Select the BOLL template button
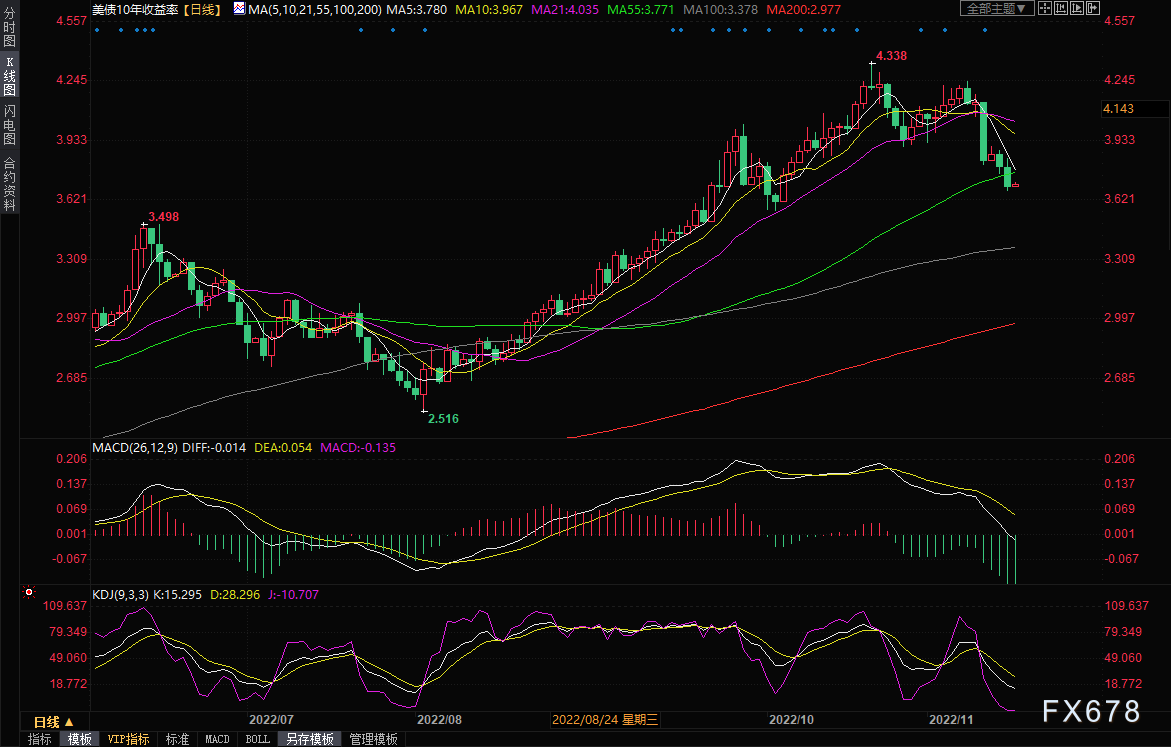This screenshot has width=1171, height=747. pos(257,739)
